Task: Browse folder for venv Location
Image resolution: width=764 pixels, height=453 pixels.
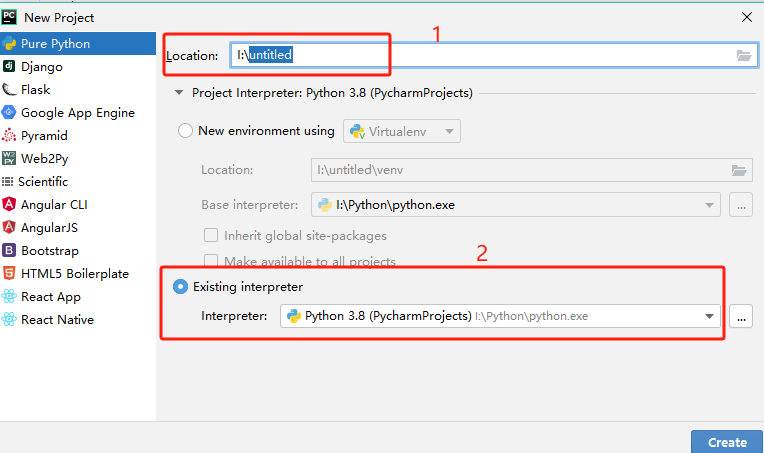Action: point(739,170)
